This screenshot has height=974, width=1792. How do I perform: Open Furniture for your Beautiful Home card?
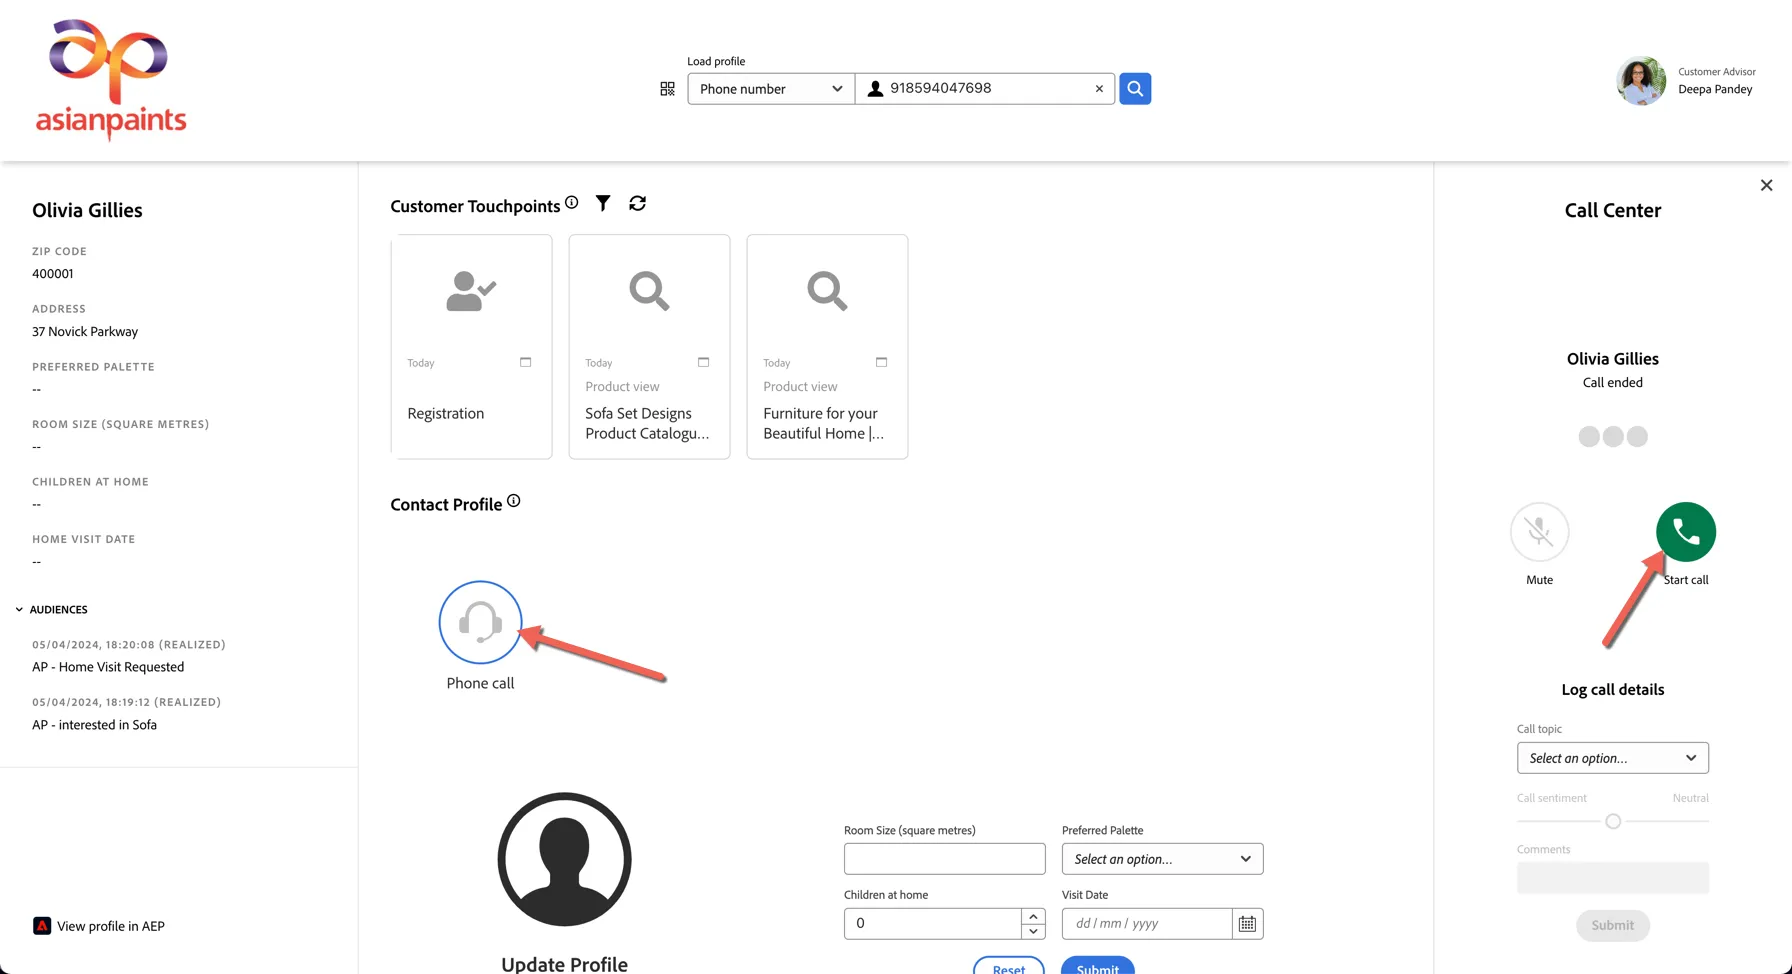click(x=827, y=347)
